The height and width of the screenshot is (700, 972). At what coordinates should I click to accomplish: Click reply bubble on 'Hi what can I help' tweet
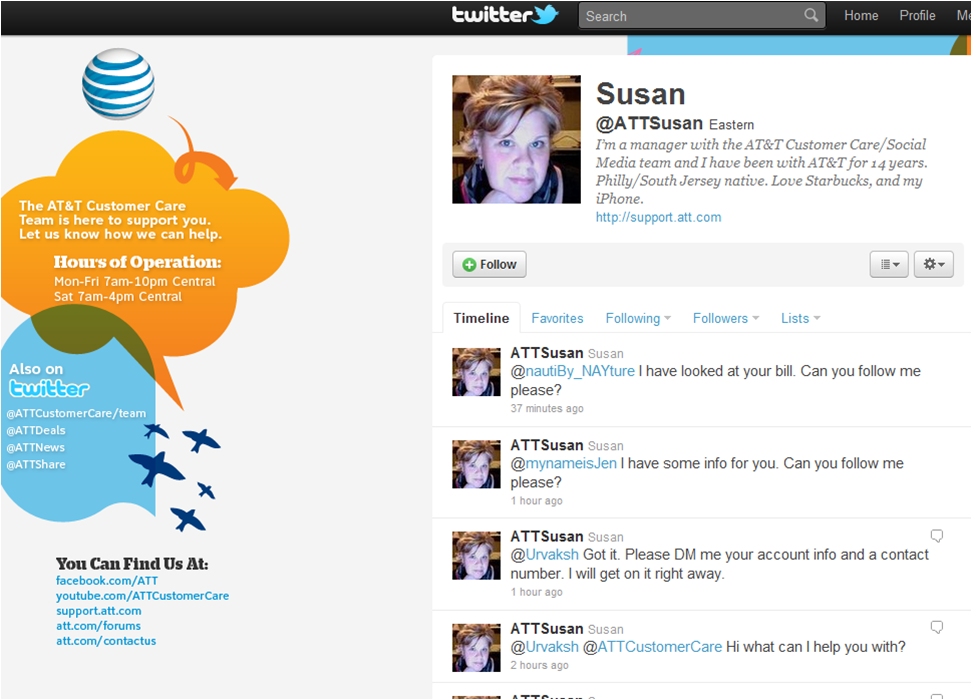pyautogui.click(x=936, y=628)
